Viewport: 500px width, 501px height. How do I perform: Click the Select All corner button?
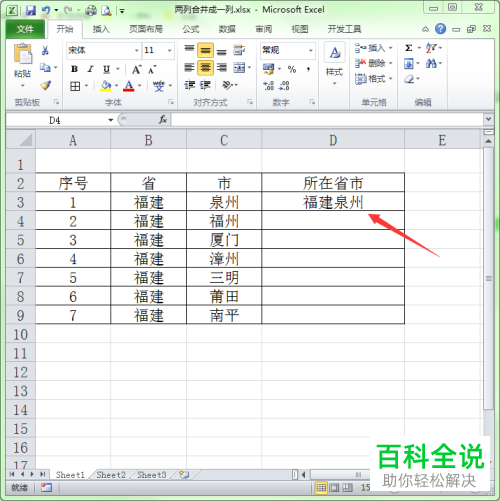(x=21, y=139)
